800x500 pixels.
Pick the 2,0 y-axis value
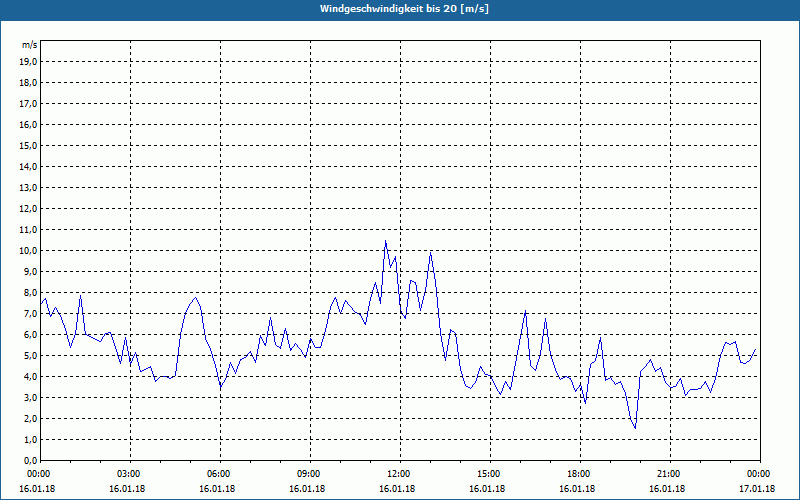coord(31,419)
